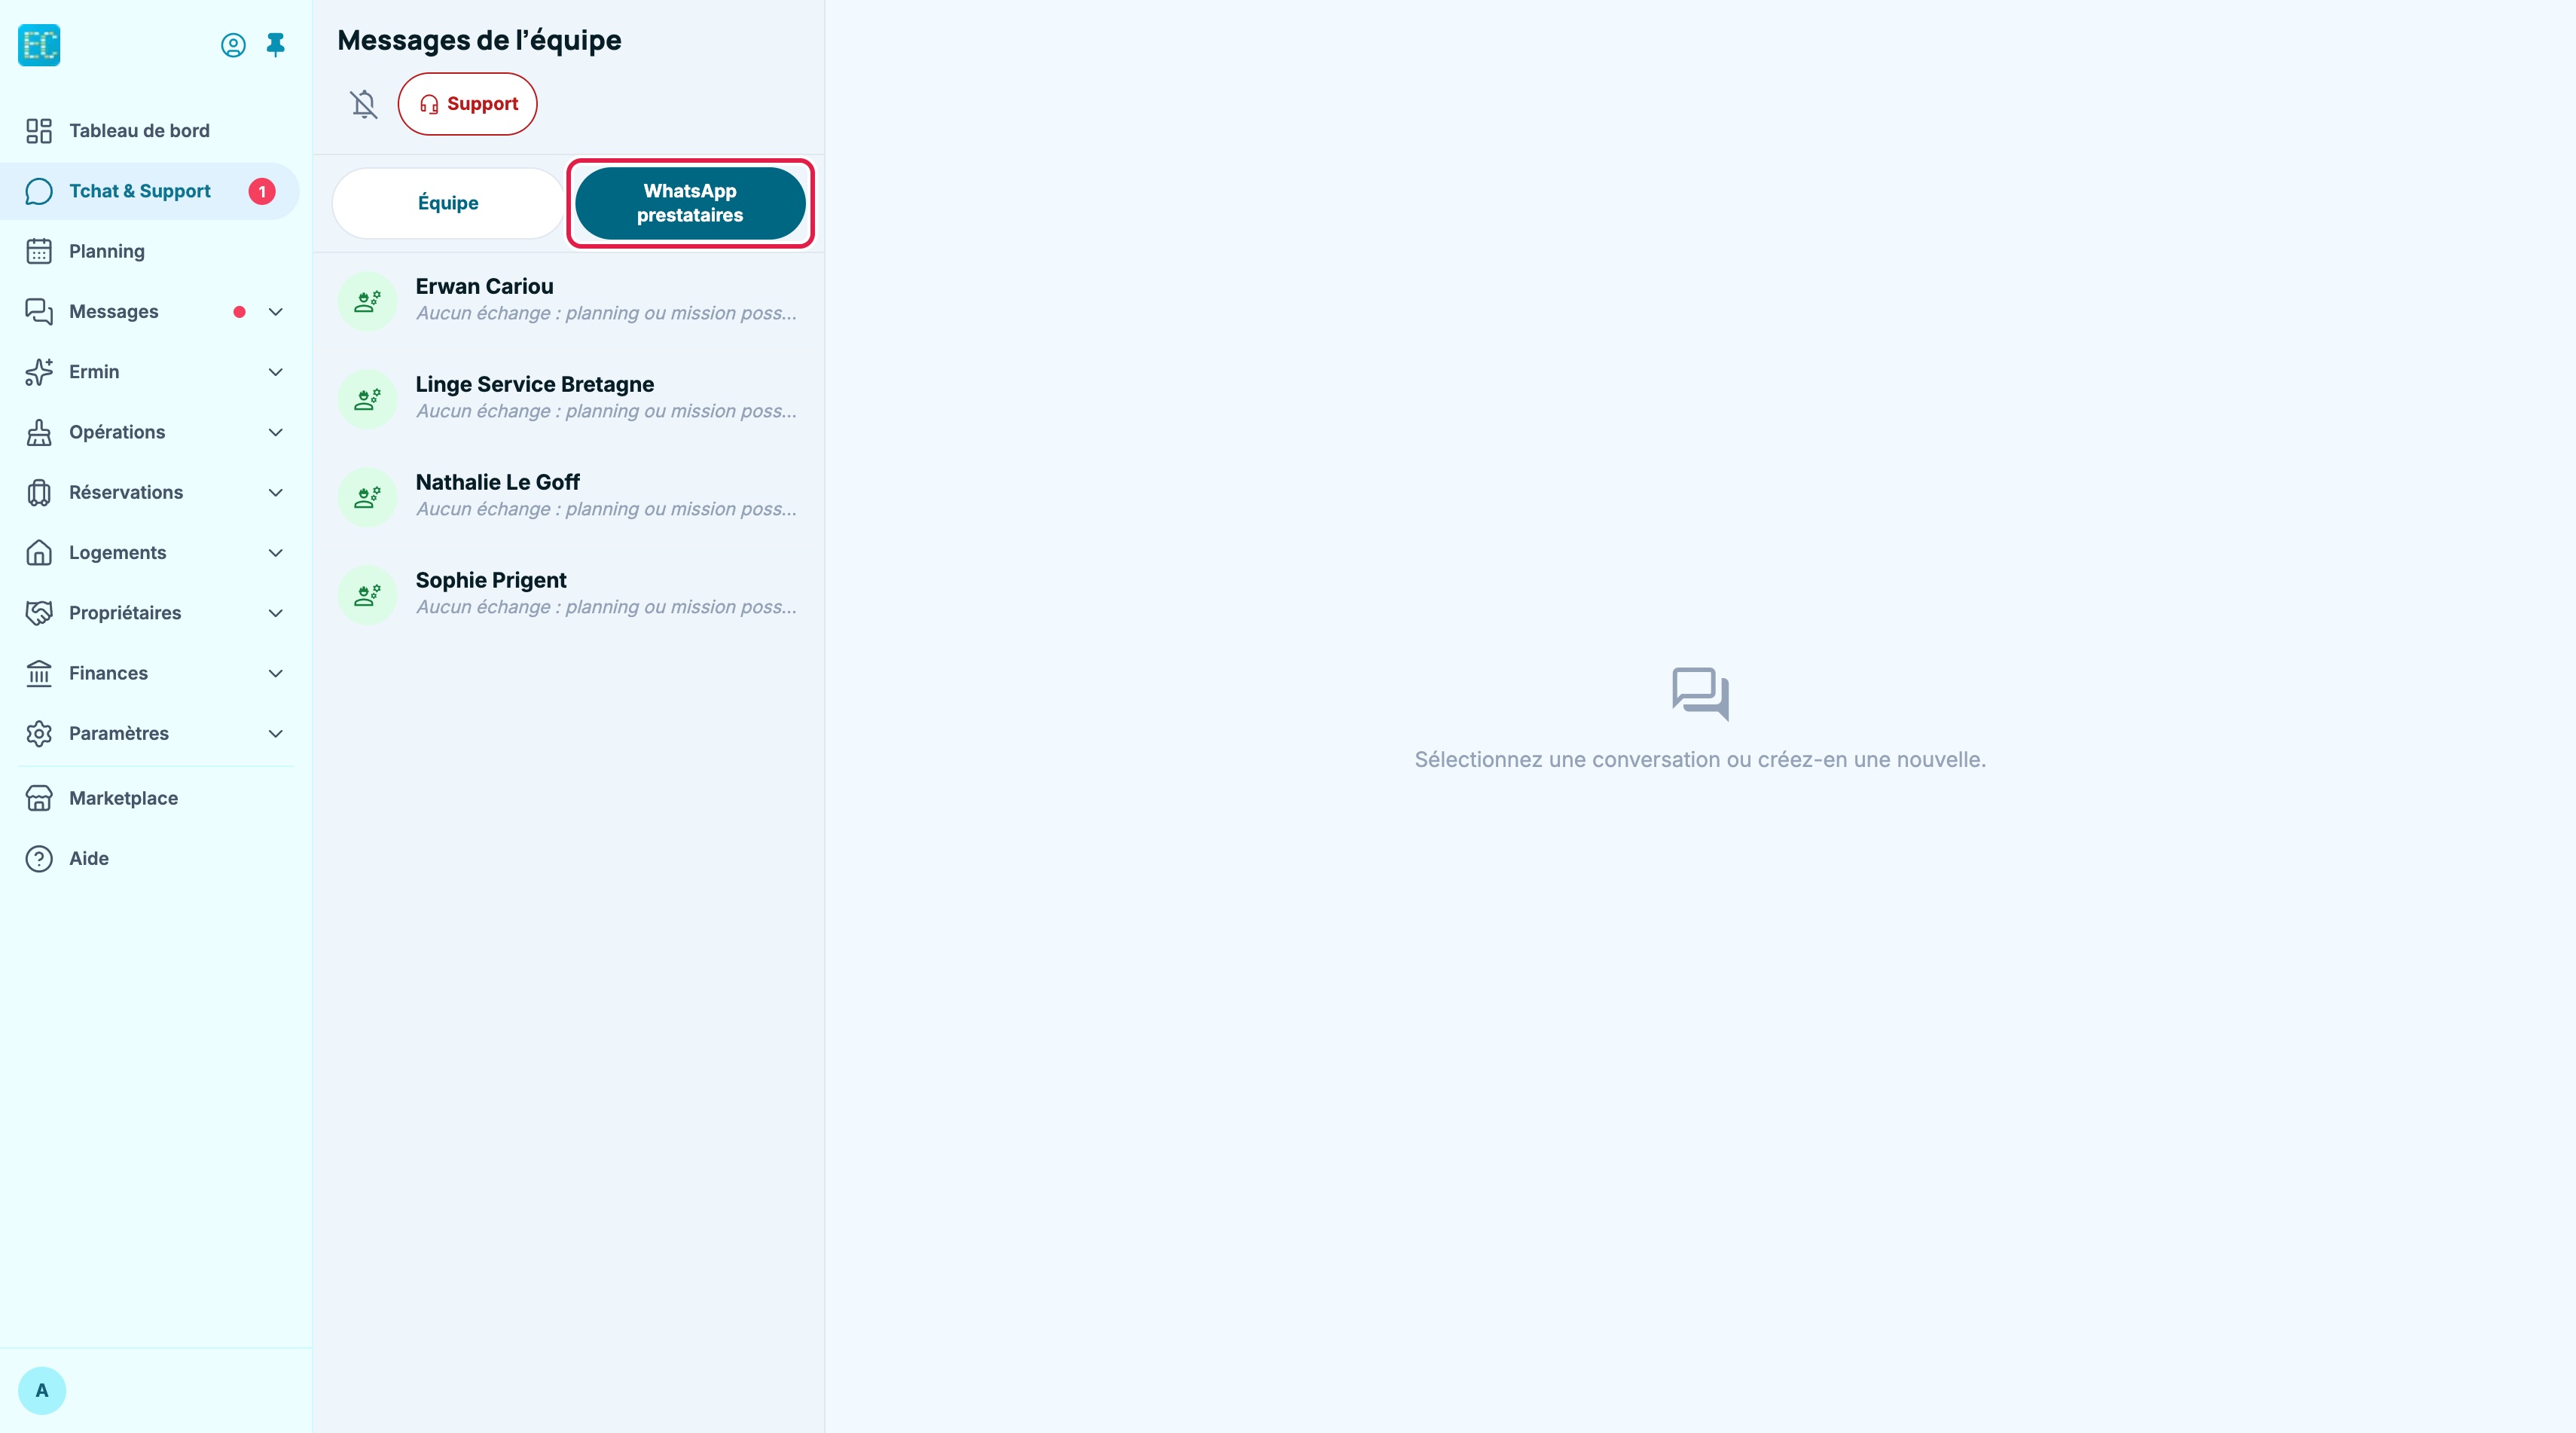Toggle the sidebar pin icon
This screenshot has height=1433, width=2576.
point(276,45)
